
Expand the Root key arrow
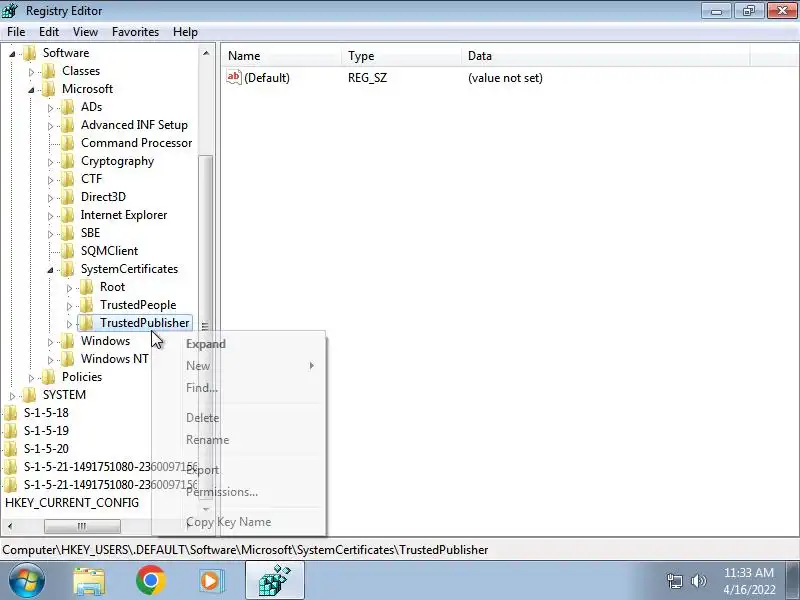click(69, 288)
